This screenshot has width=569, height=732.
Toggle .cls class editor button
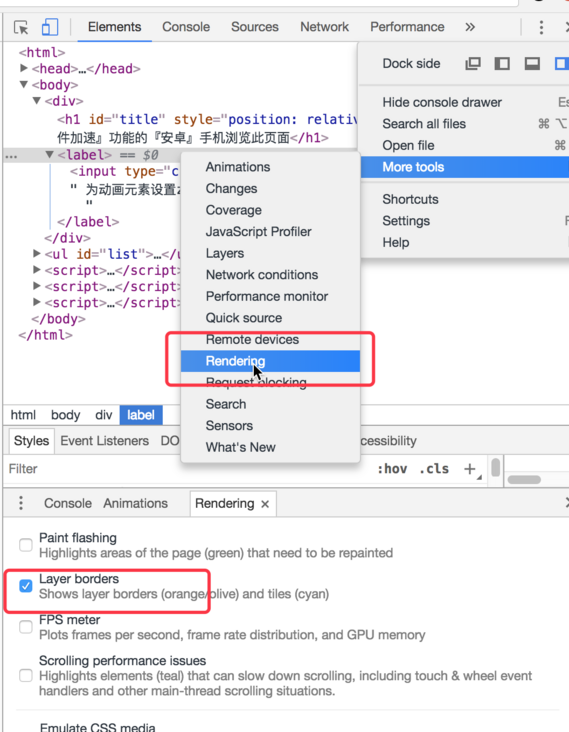(x=434, y=469)
